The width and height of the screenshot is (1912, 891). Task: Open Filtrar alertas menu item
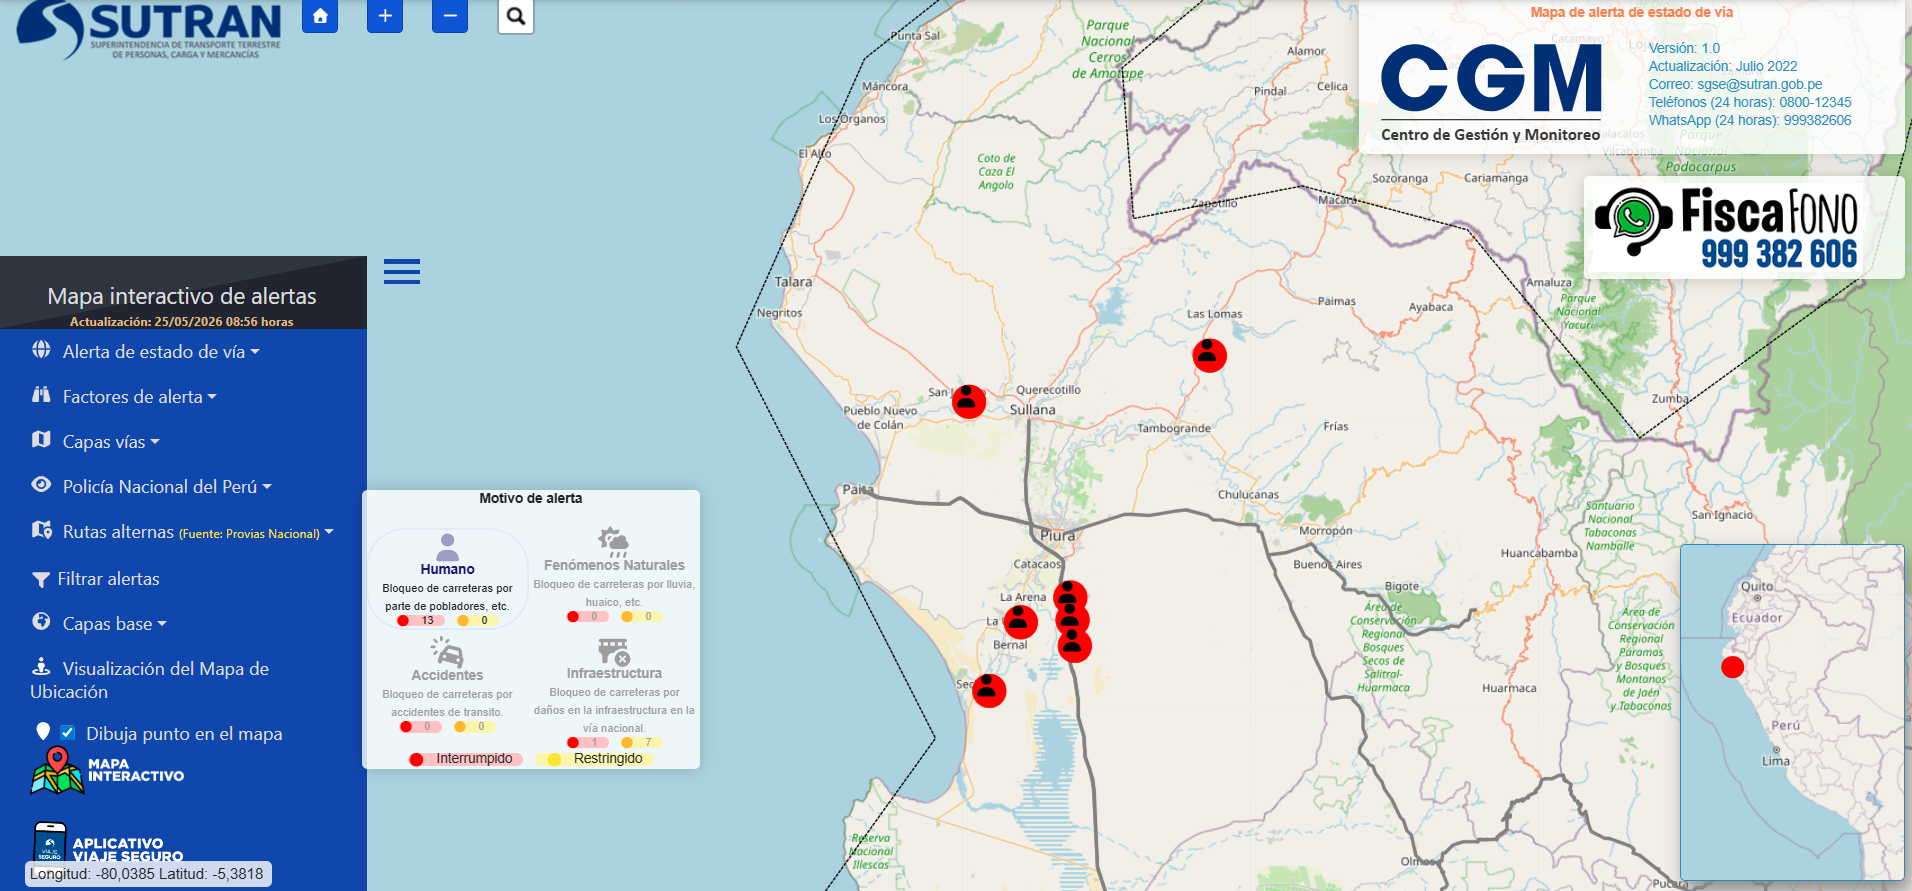click(x=108, y=579)
